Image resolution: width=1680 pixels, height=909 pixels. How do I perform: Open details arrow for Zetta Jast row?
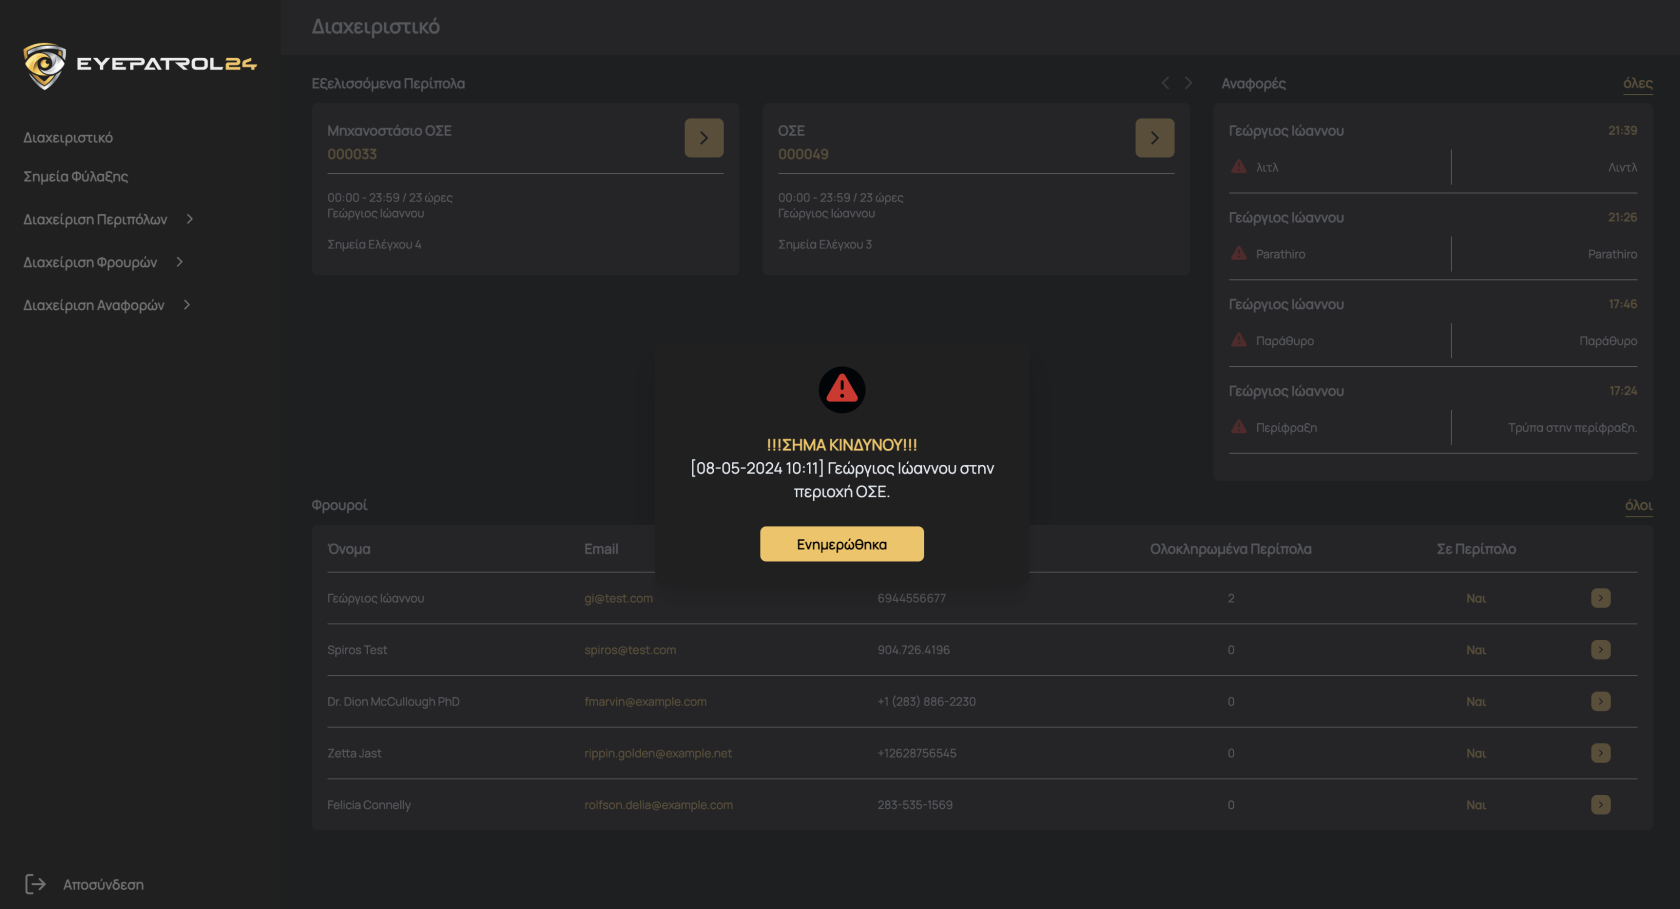click(1600, 753)
